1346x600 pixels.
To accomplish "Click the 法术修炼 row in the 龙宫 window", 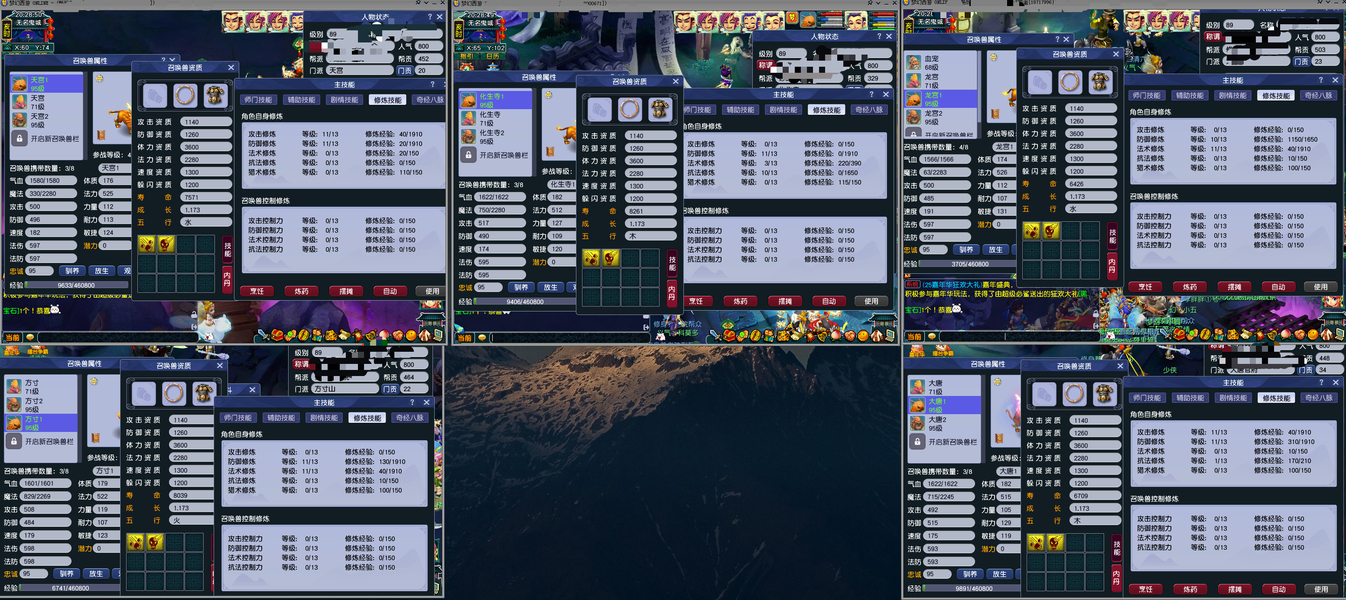I will point(1232,148).
